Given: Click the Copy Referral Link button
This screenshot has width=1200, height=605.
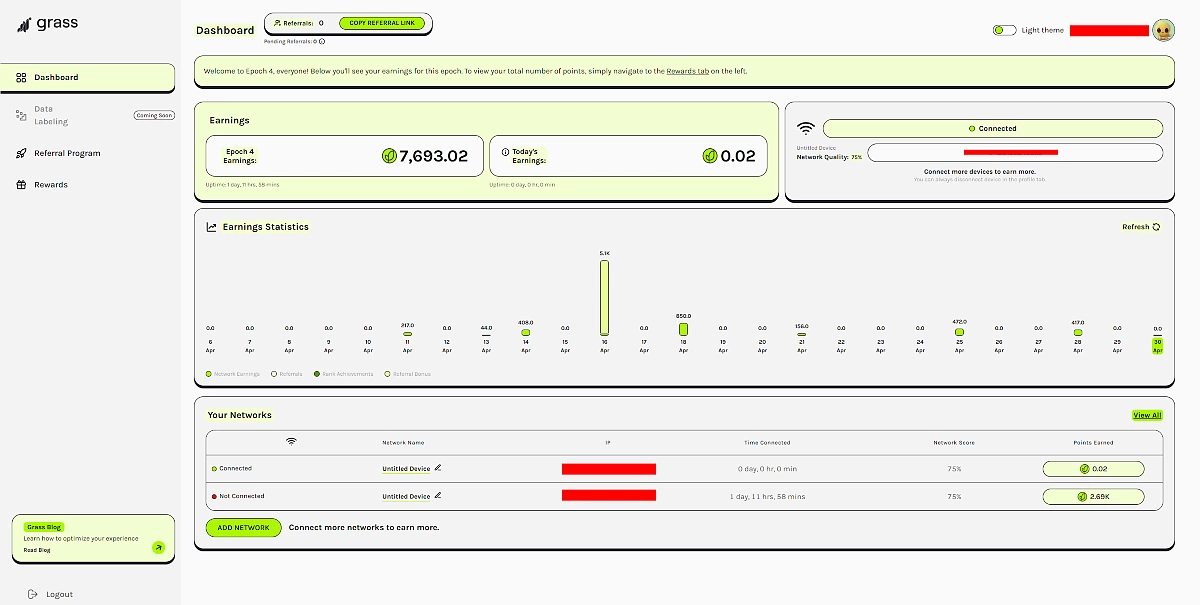Looking at the screenshot, I should click(381, 22).
